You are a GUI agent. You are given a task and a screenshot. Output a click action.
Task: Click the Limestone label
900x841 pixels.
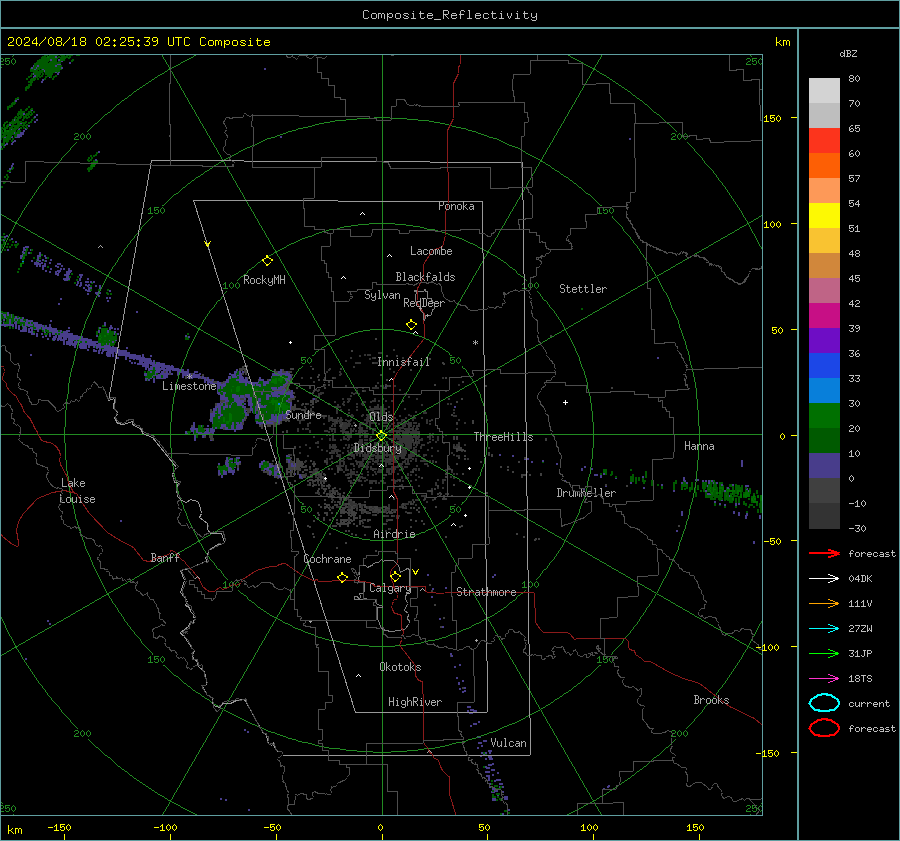pos(189,386)
